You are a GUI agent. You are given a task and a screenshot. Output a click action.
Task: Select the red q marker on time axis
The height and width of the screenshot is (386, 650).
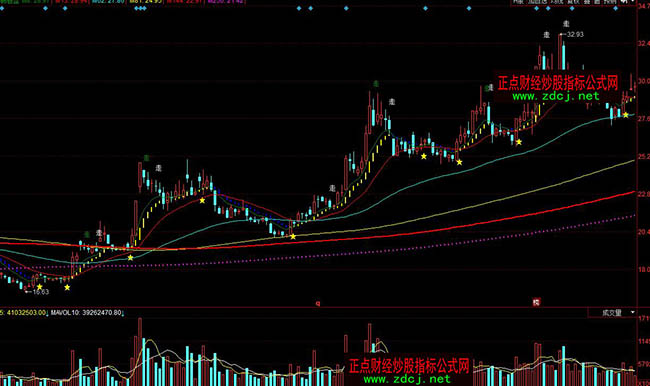pos(318,303)
